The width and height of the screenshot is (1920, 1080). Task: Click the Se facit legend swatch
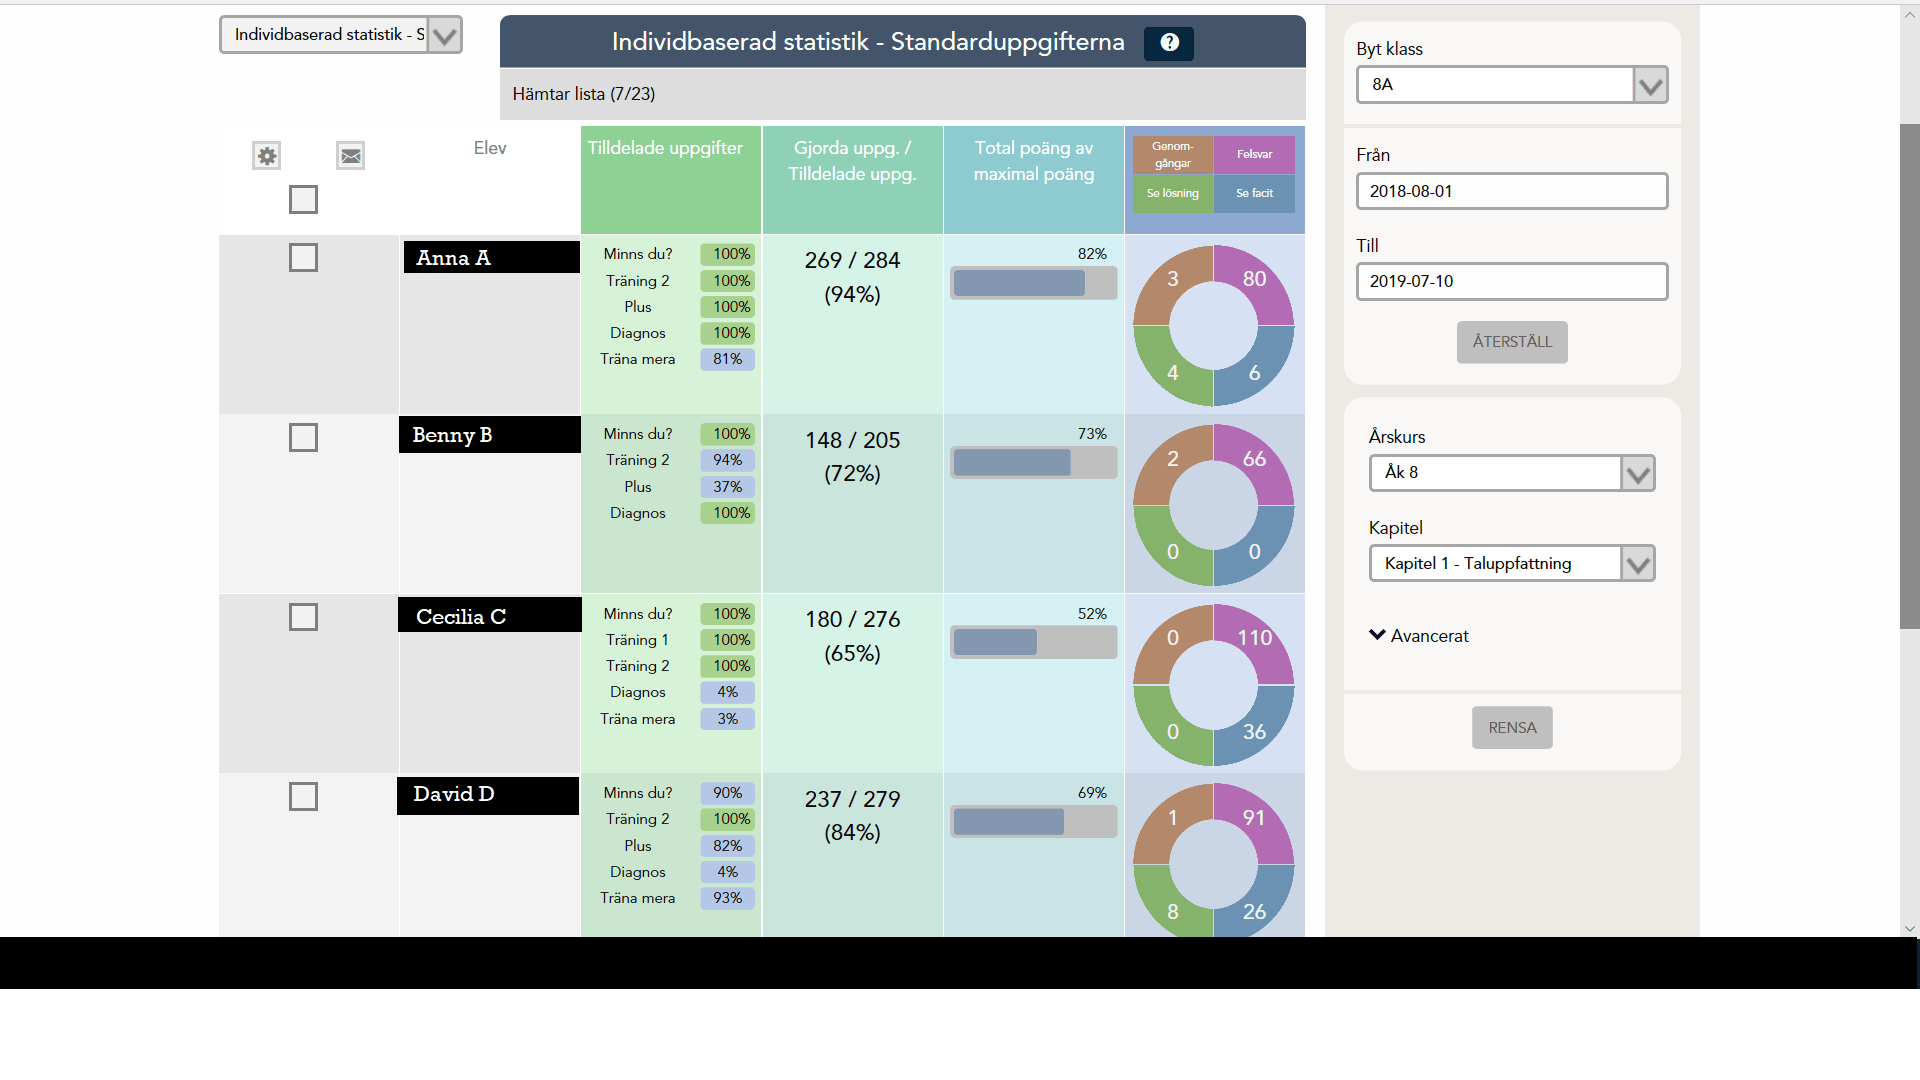pos(1254,193)
